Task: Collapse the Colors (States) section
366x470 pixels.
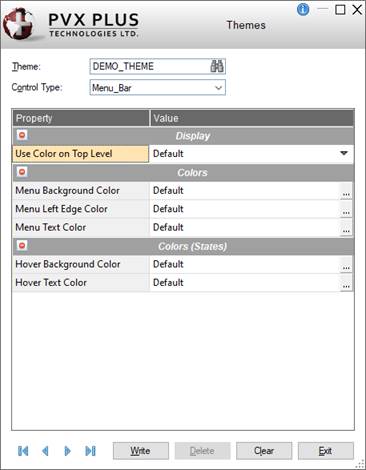Action: pos(22,246)
